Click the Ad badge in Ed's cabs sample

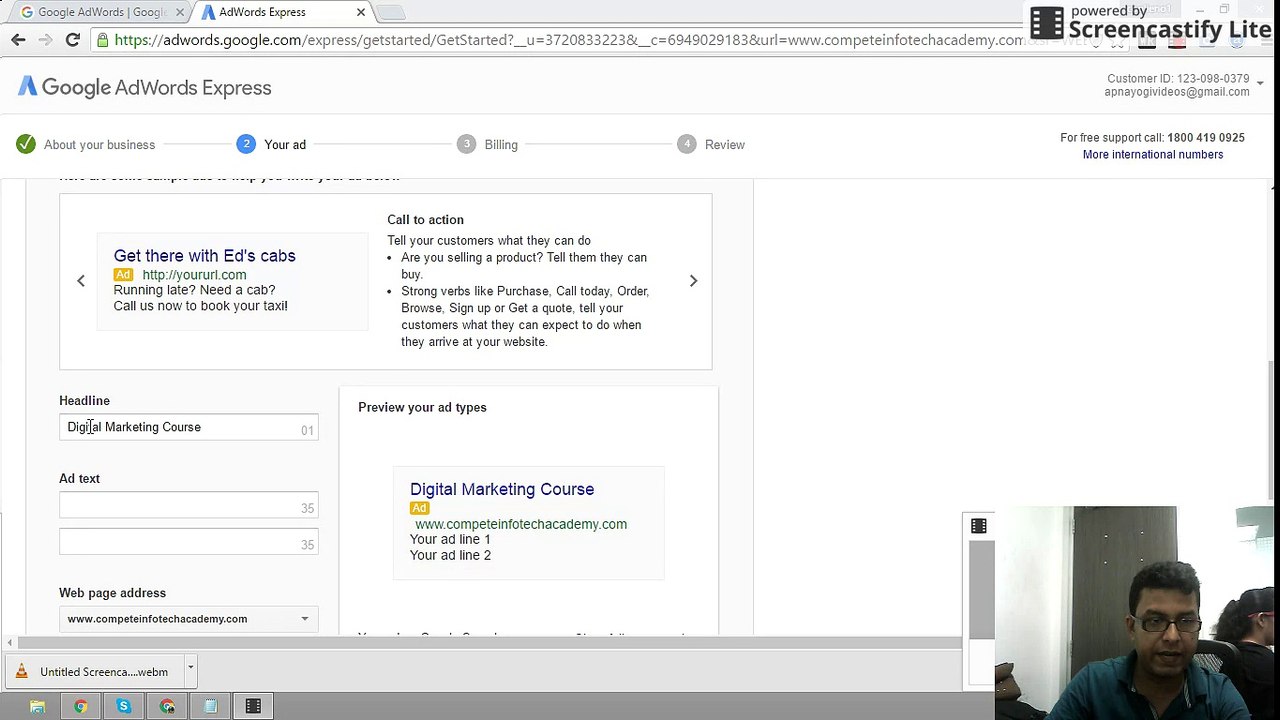point(123,274)
